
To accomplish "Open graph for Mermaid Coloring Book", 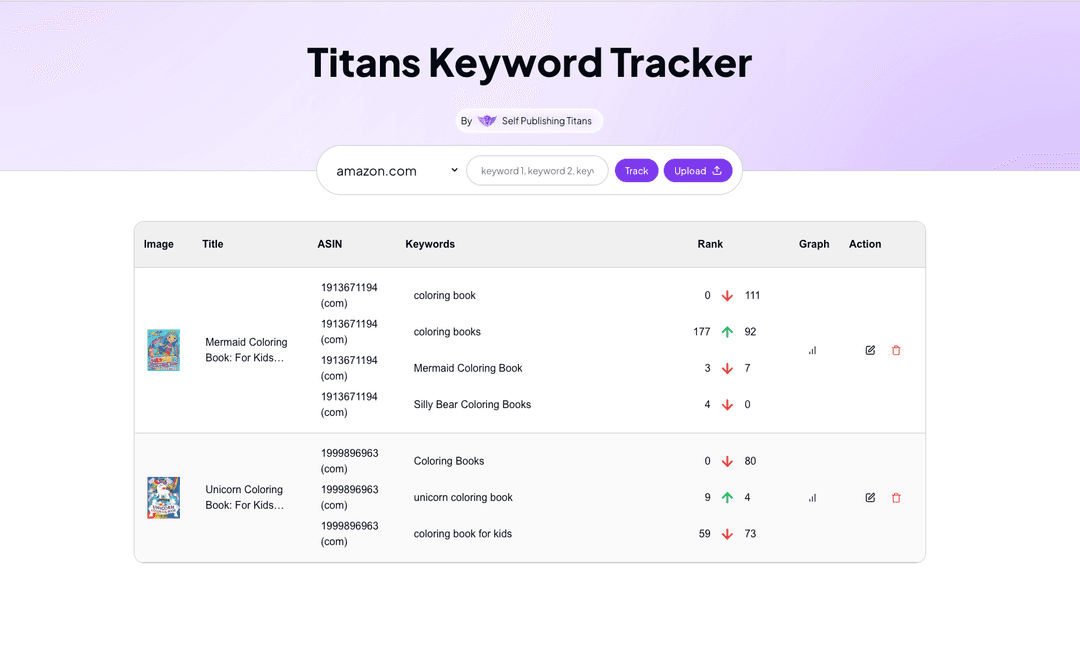I will 812,350.
